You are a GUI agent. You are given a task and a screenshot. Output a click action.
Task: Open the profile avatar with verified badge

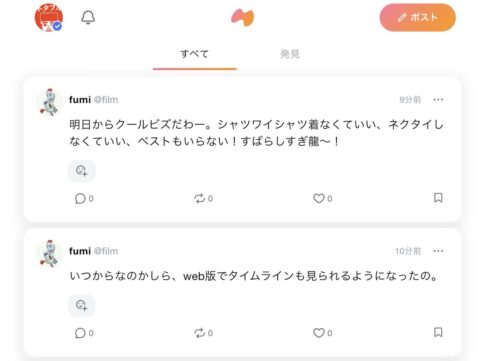(x=49, y=18)
